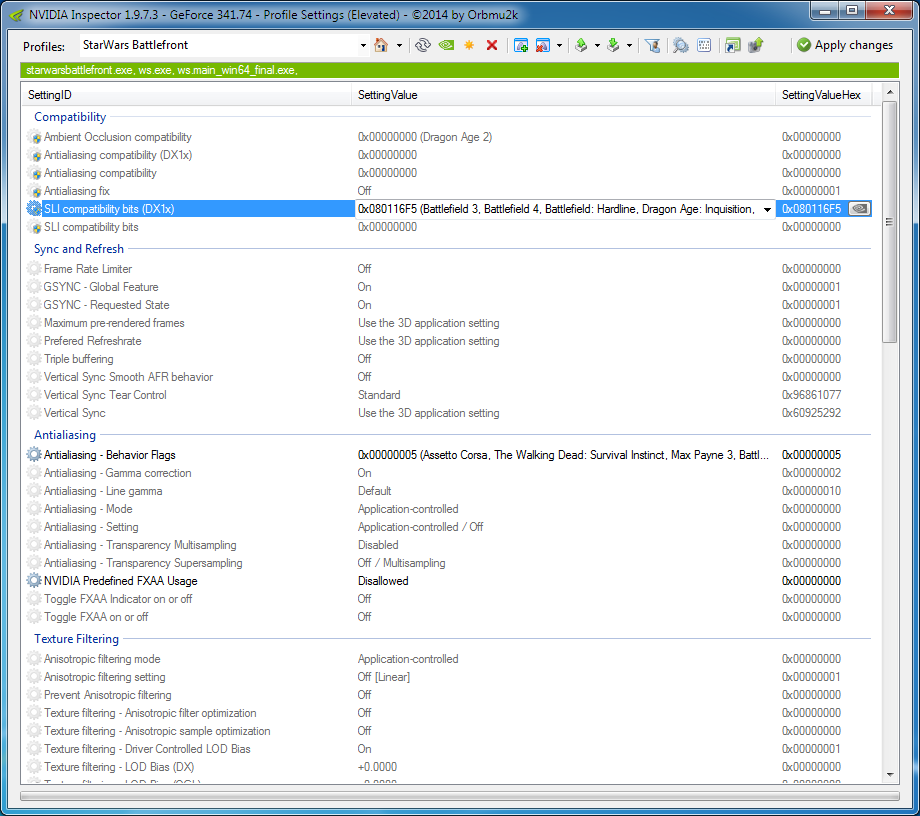This screenshot has height=816, width=920.
Task: Select the Antialiasing compatibility (DX1x) setting
Action: (118, 155)
